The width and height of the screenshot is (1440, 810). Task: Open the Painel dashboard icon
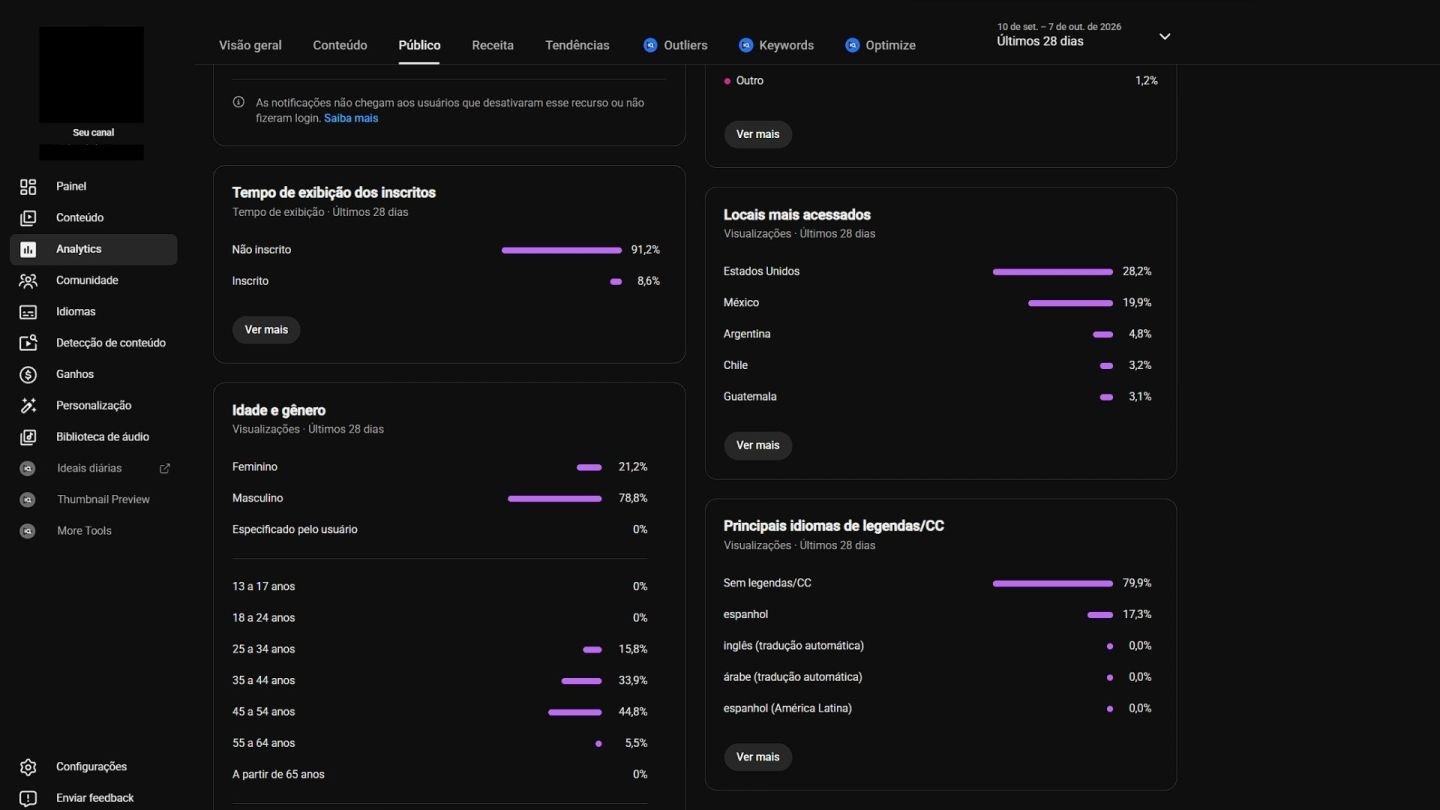click(x=28, y=187)
